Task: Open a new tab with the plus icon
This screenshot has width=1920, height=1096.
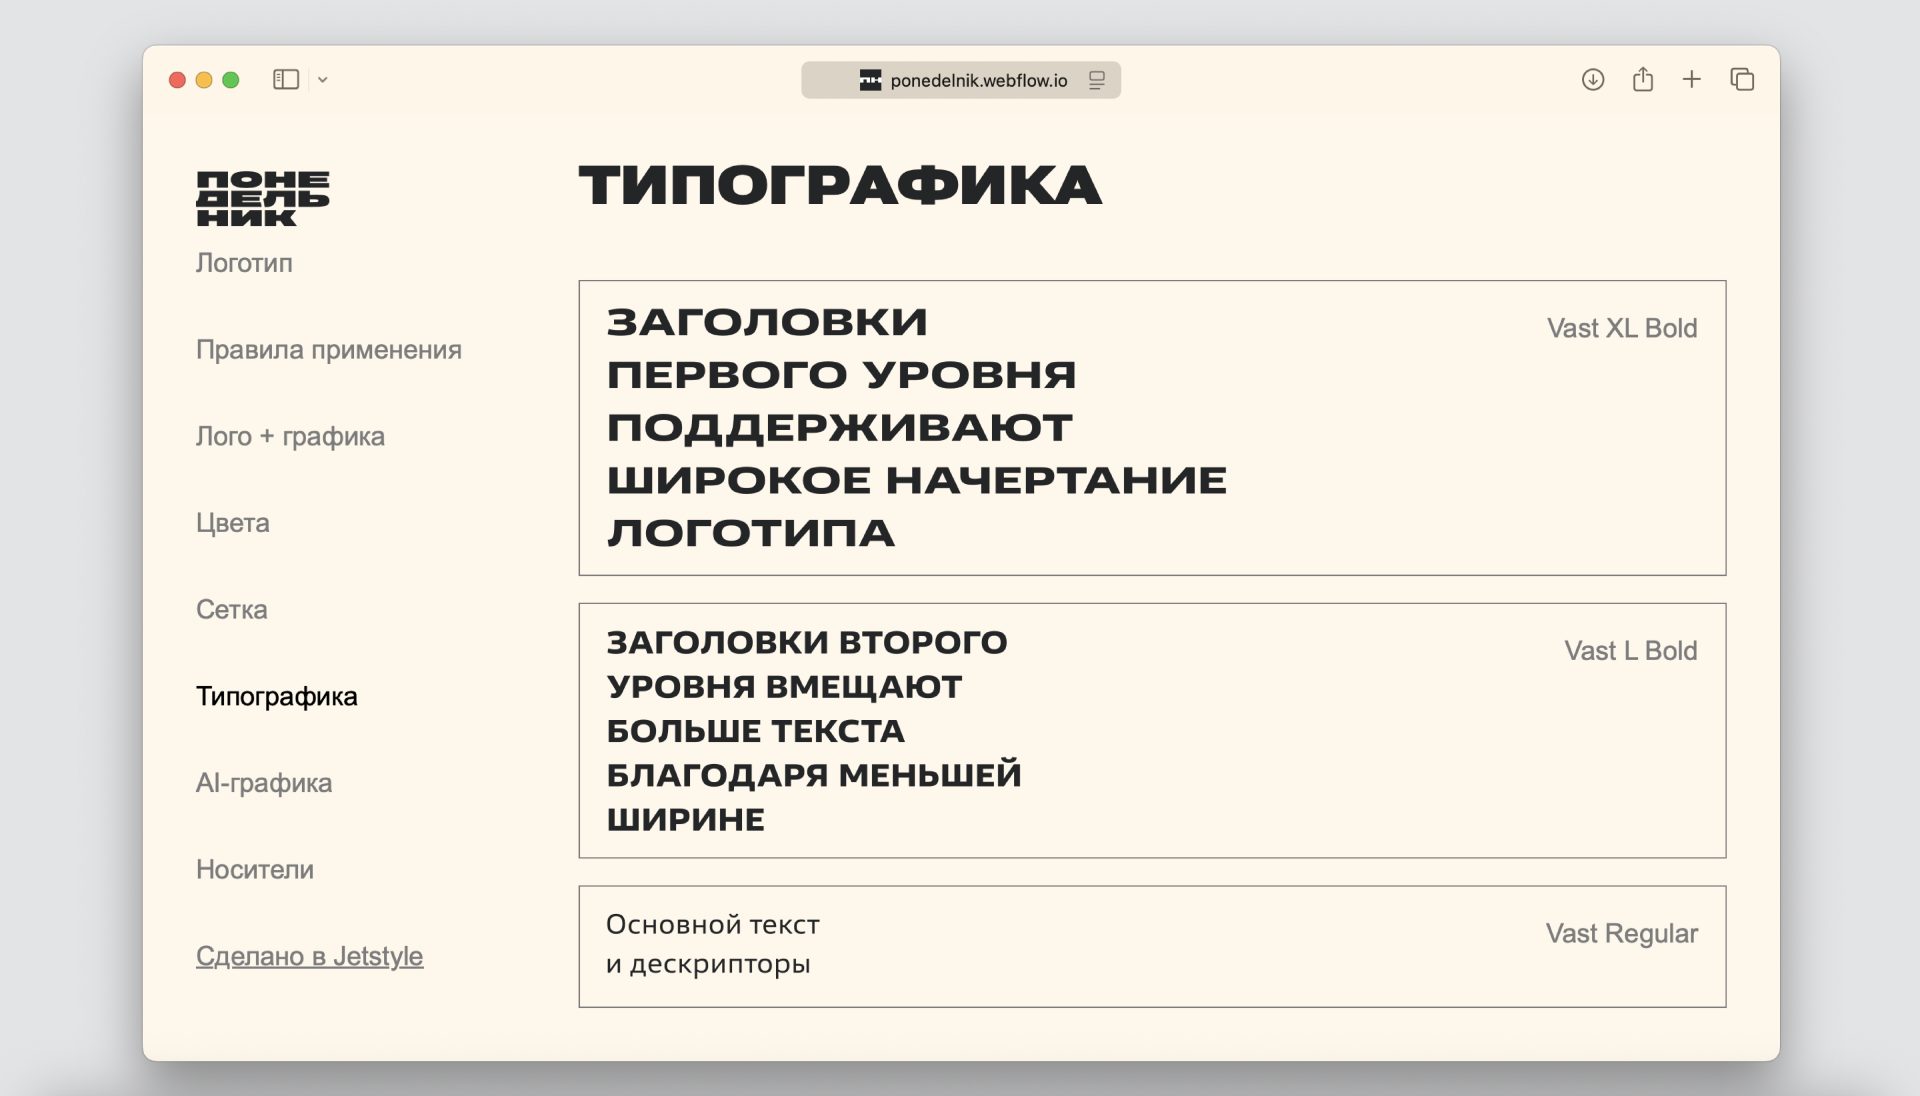Action: (x=1692, y=79)
